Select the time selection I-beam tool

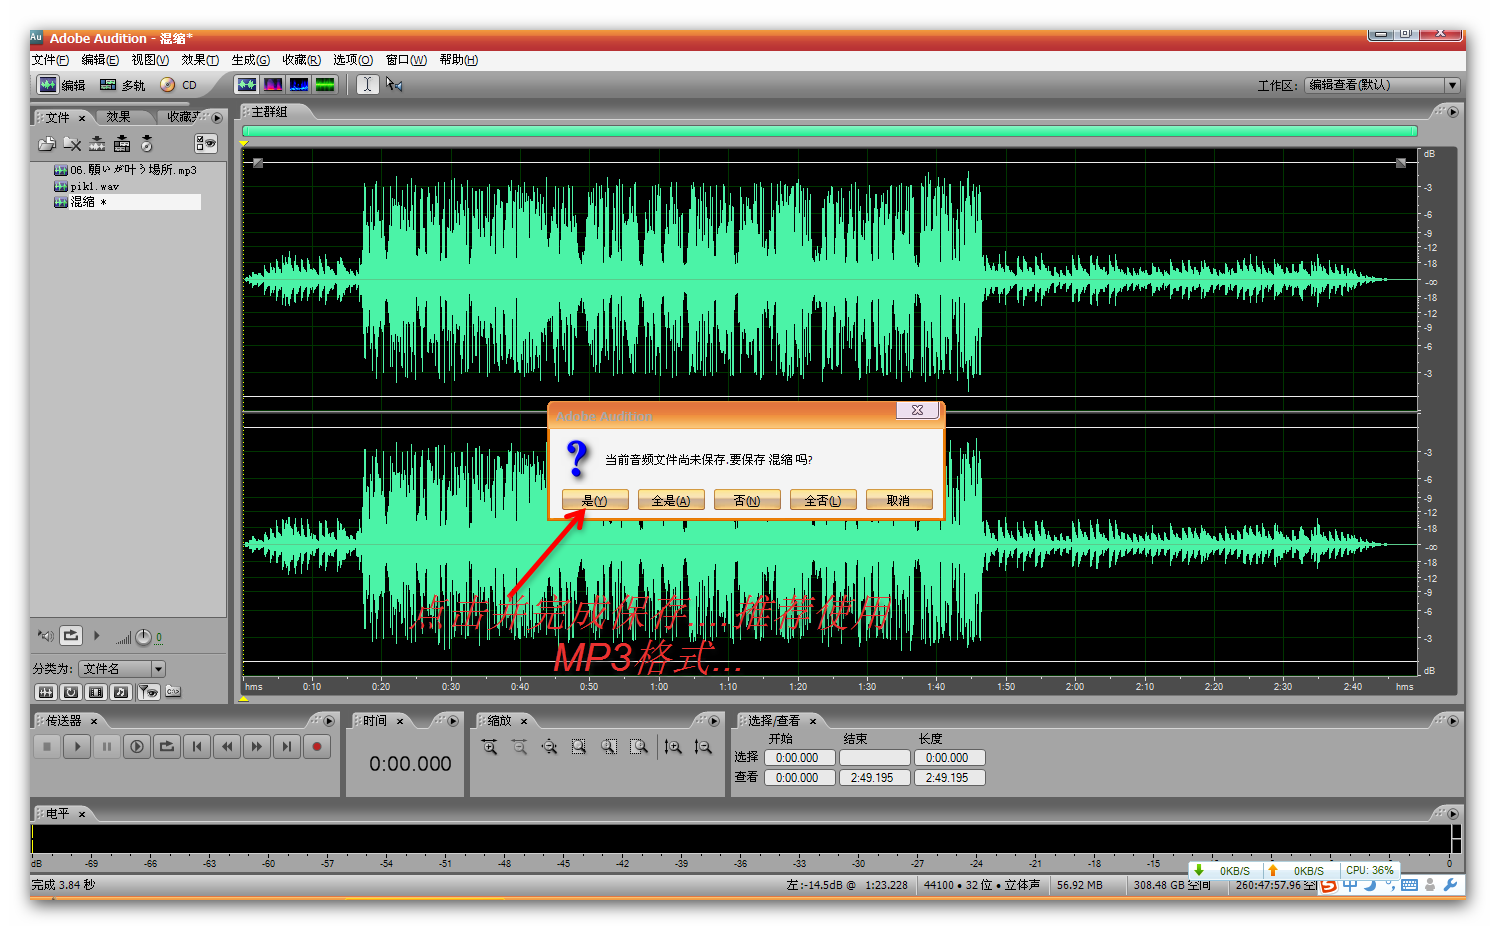[367, 85]
